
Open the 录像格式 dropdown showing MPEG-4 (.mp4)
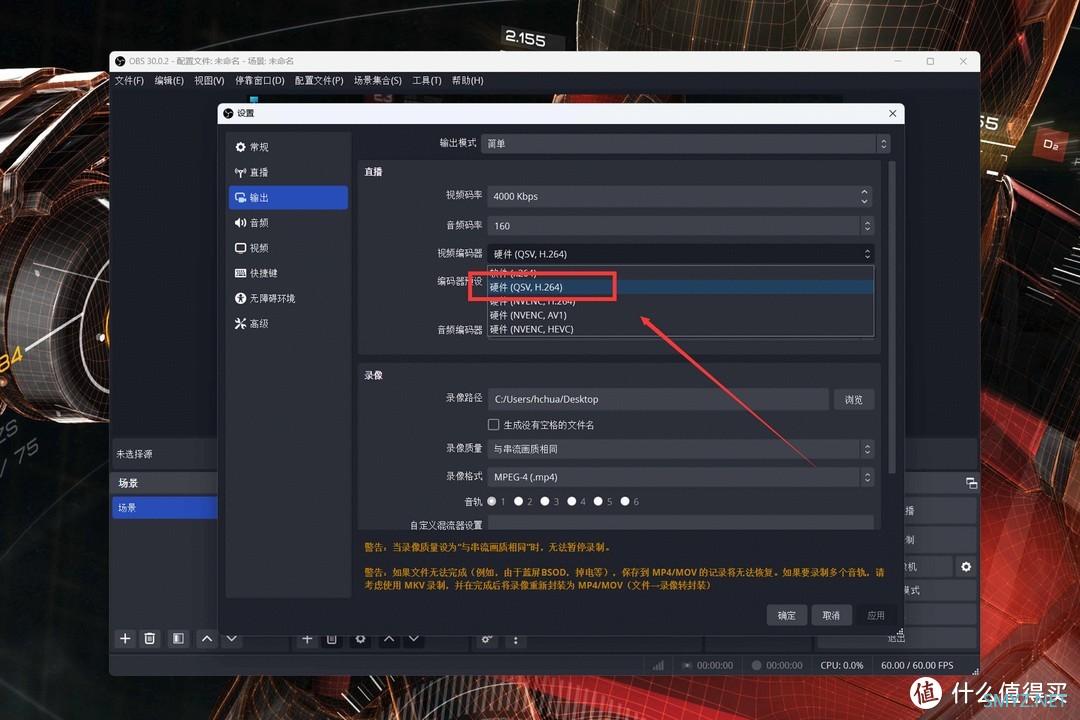tap(681, 477)
